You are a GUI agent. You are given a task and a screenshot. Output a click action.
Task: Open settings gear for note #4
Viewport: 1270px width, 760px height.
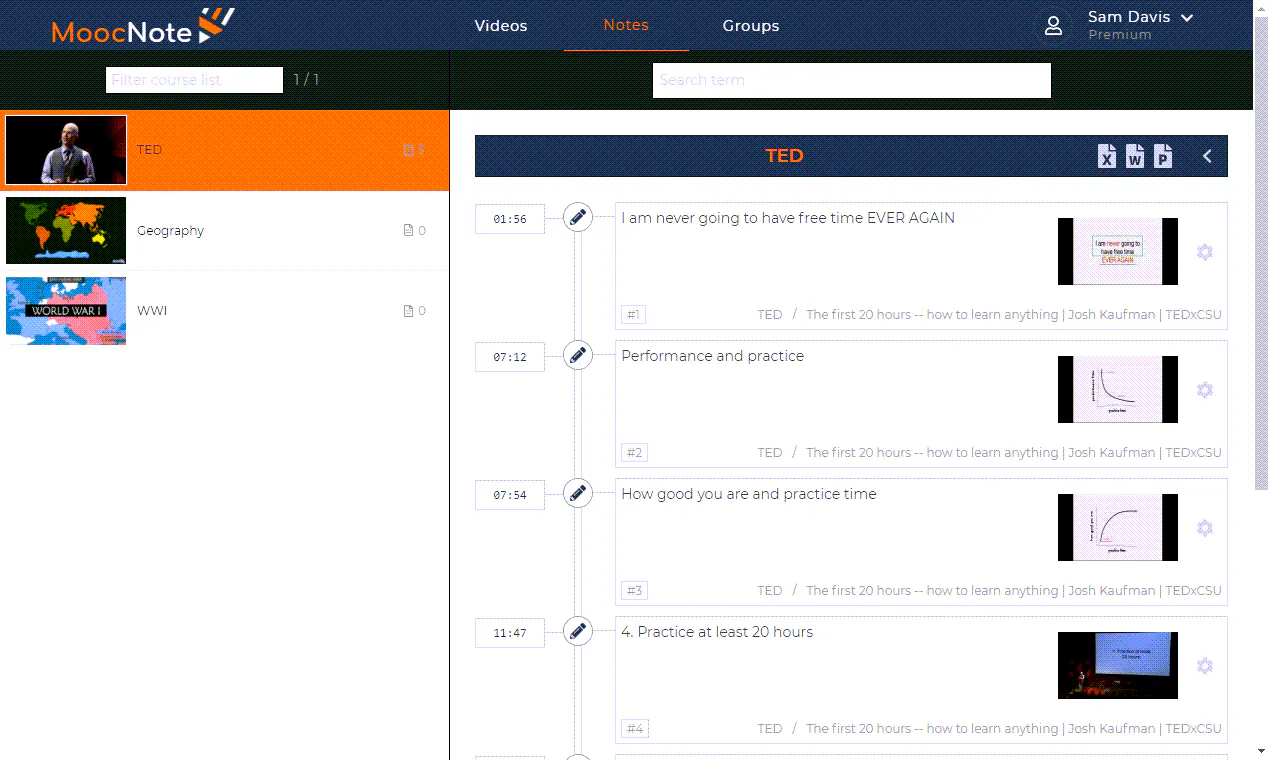click(1205, 666)
